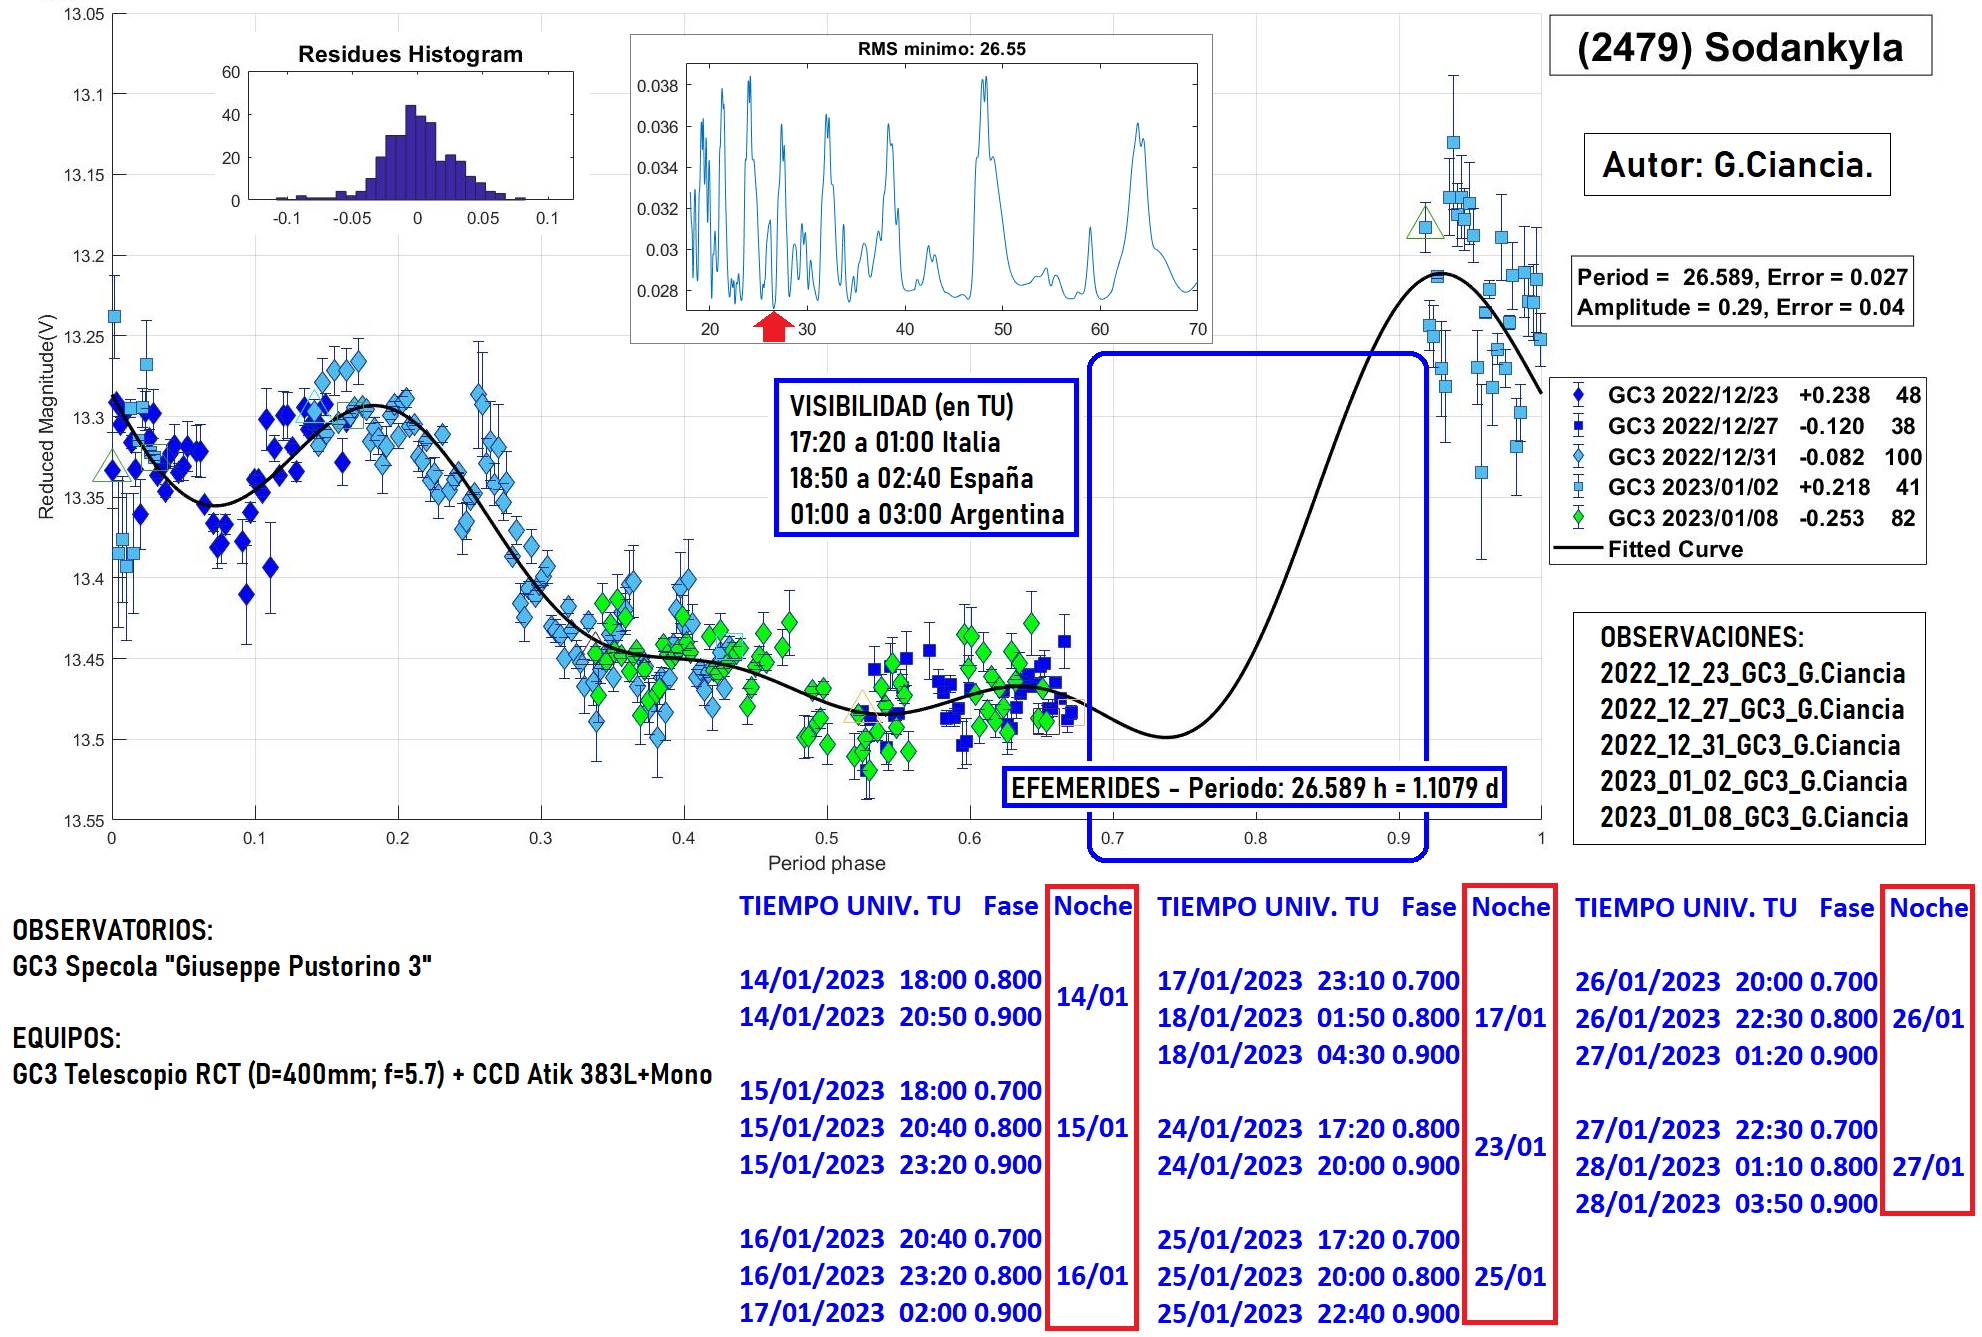Image resolution: width=1982 pixels, height=1337 pixels.
Task: Select the 'Period = 26.589, Error = 0.027' text
Action: [x=1742, y=277]
